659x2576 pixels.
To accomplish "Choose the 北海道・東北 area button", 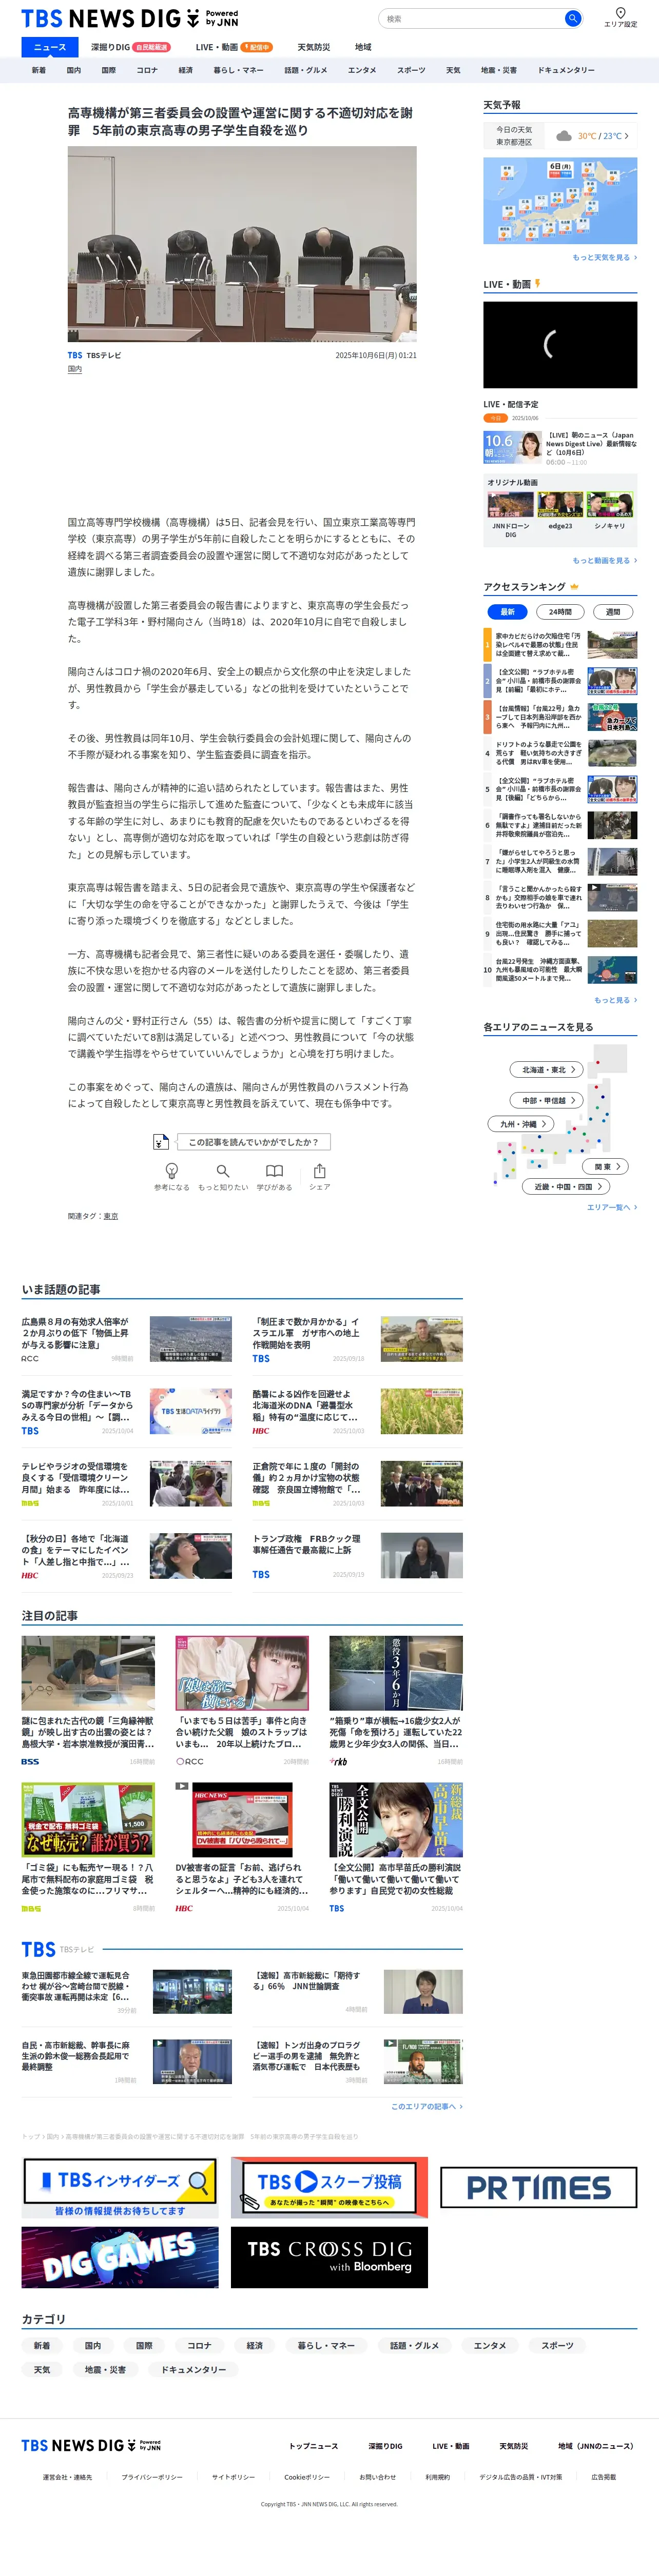I will pyautogui.click(x=548, y=1070).
